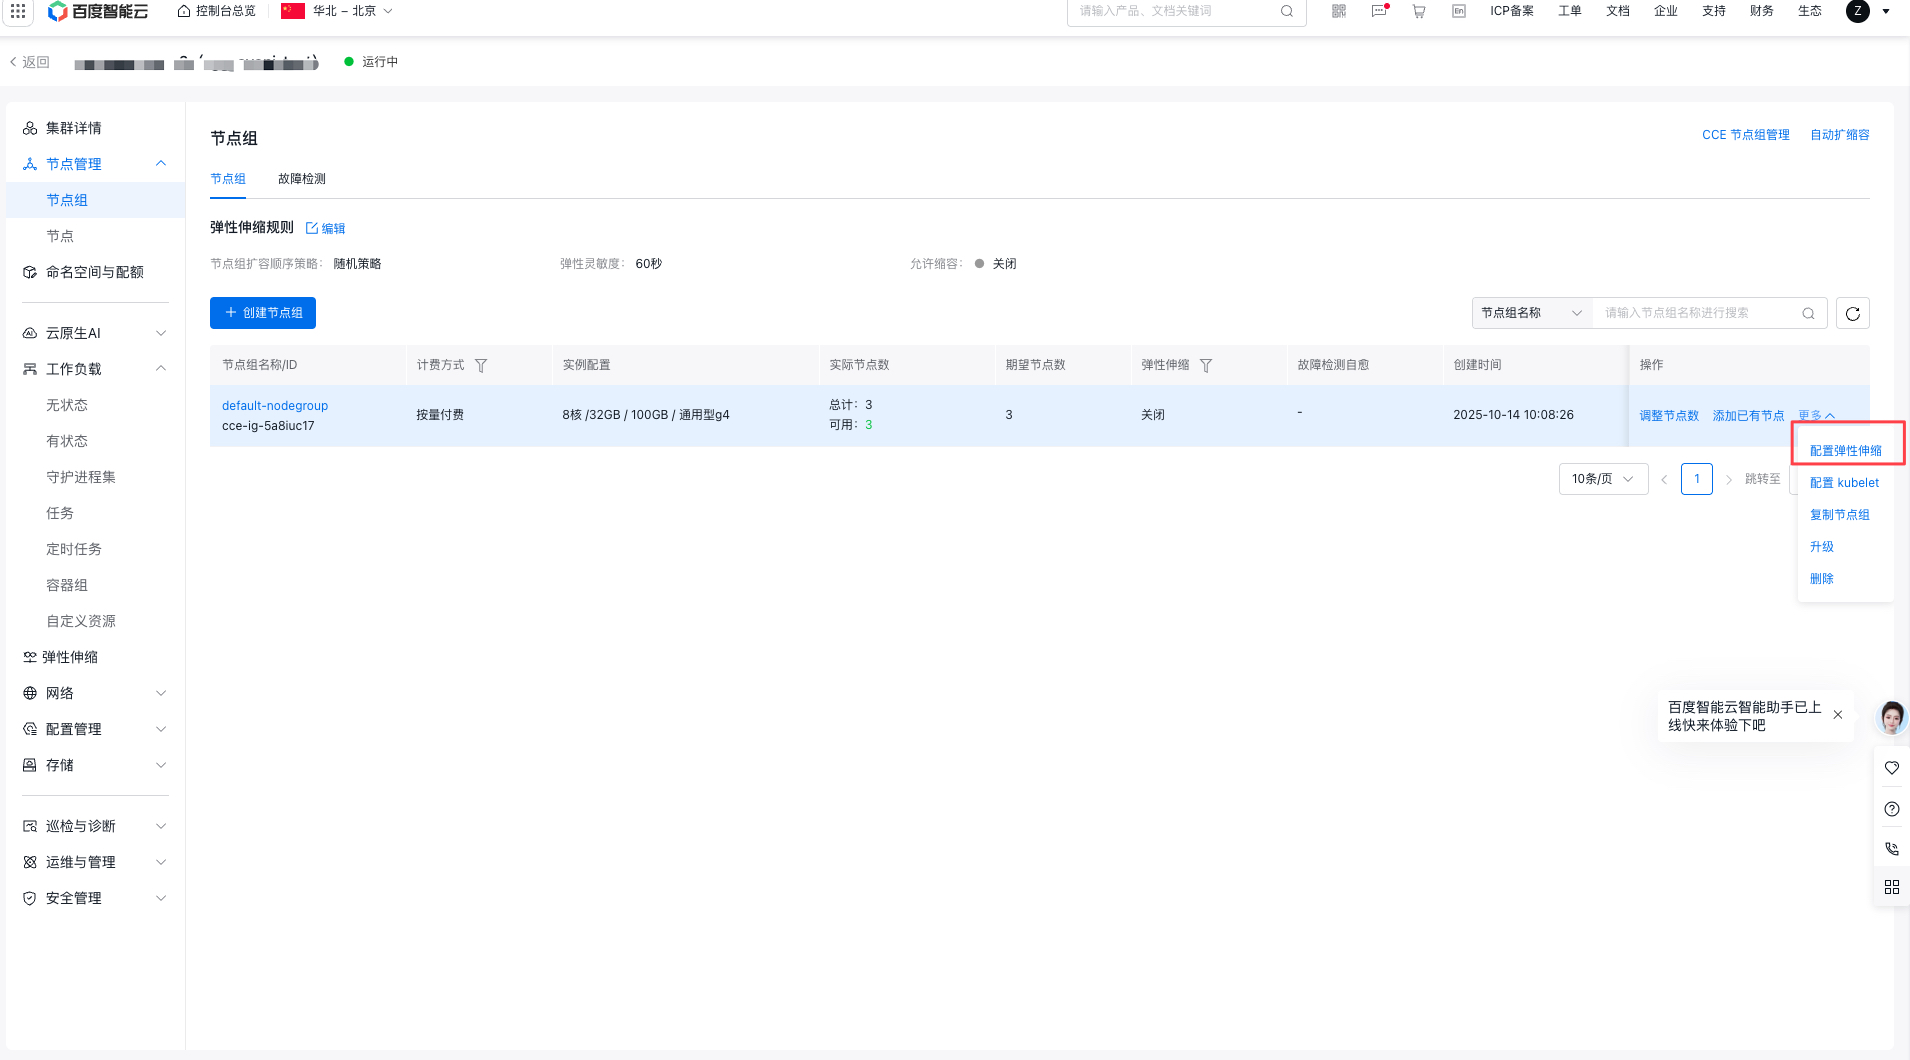Click the 创建节点组 button
This screenshot has height=1060, width=1910.
pyautogui.click(x=263, y=313)
